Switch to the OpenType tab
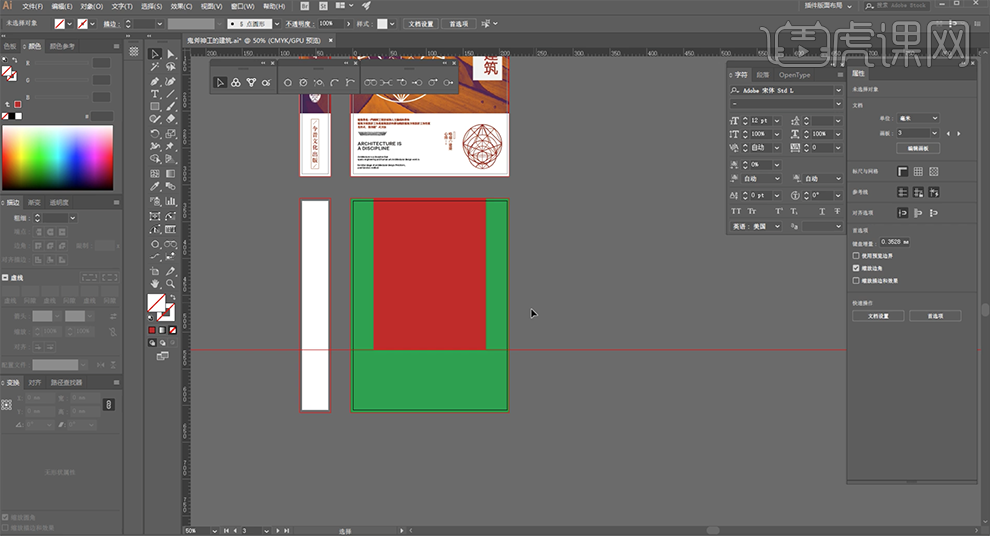The image size is (990, 536). click(x=795, y=75)
